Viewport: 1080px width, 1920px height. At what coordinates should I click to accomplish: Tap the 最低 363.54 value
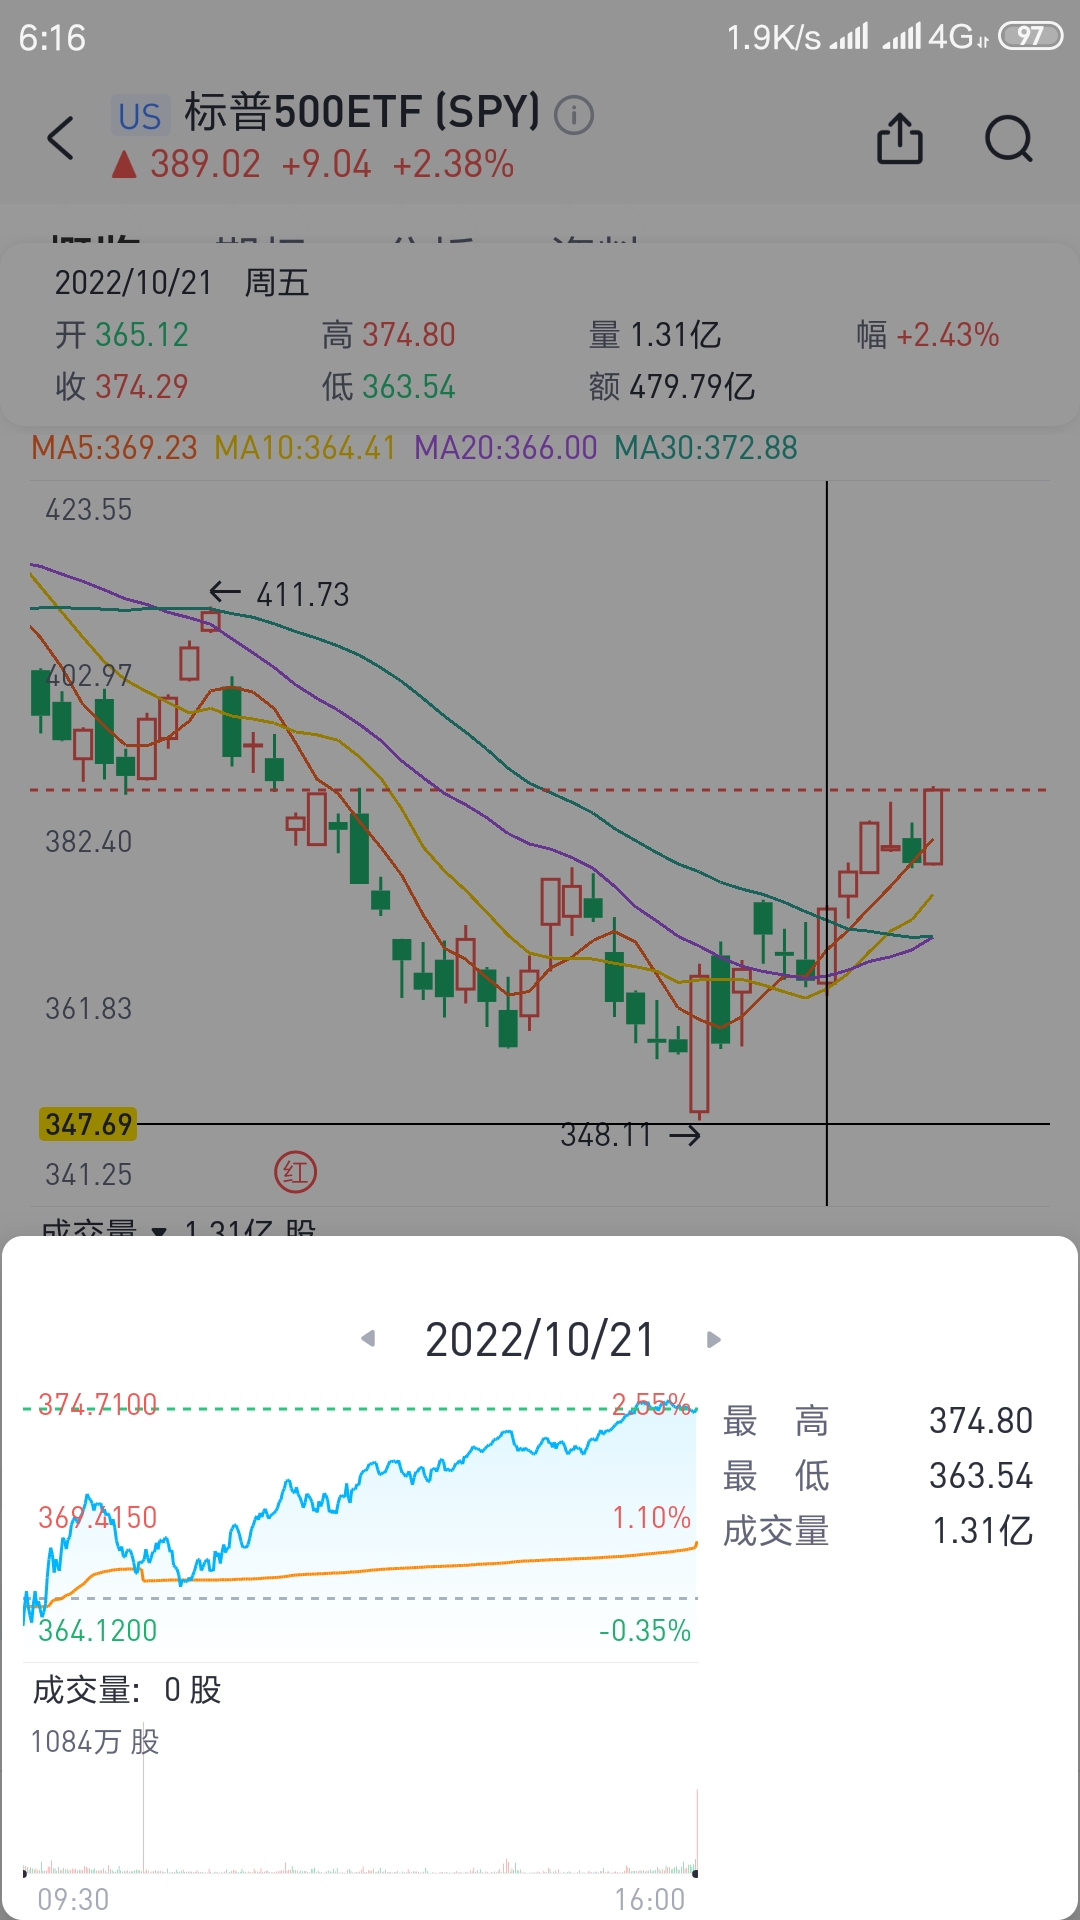pos(980,1476)
